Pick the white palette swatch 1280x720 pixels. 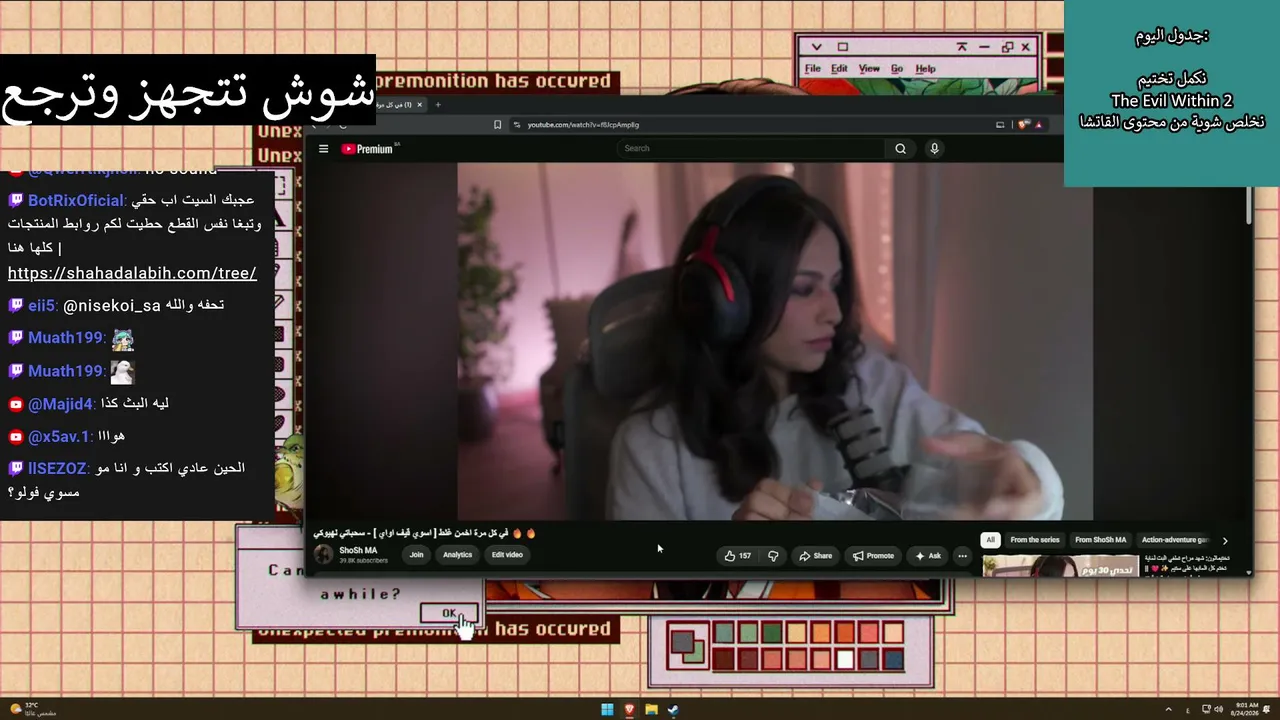click(845, 659)
